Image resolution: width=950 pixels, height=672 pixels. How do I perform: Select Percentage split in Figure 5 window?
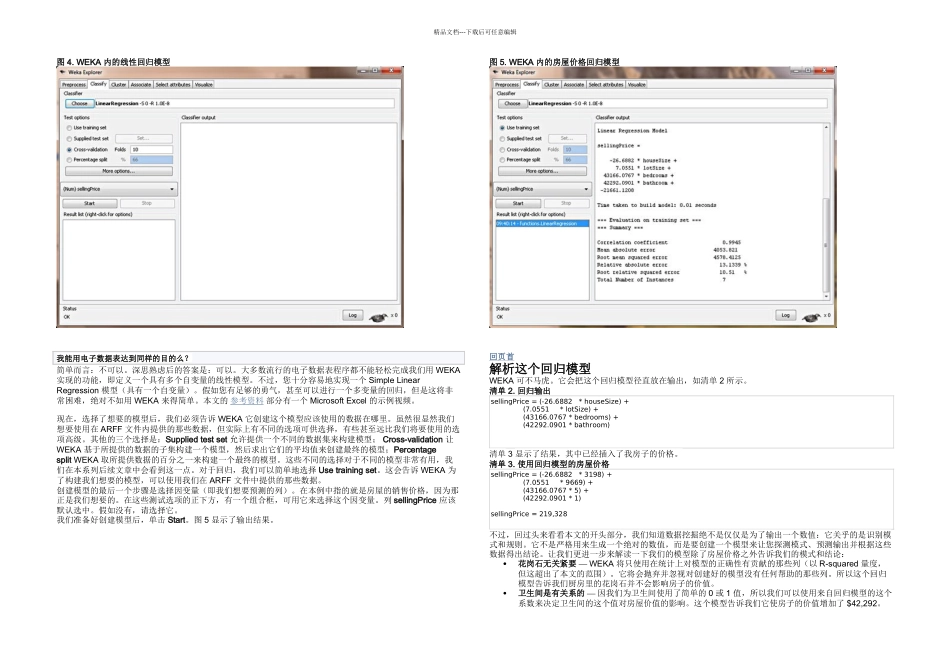[x=502, y=160]
